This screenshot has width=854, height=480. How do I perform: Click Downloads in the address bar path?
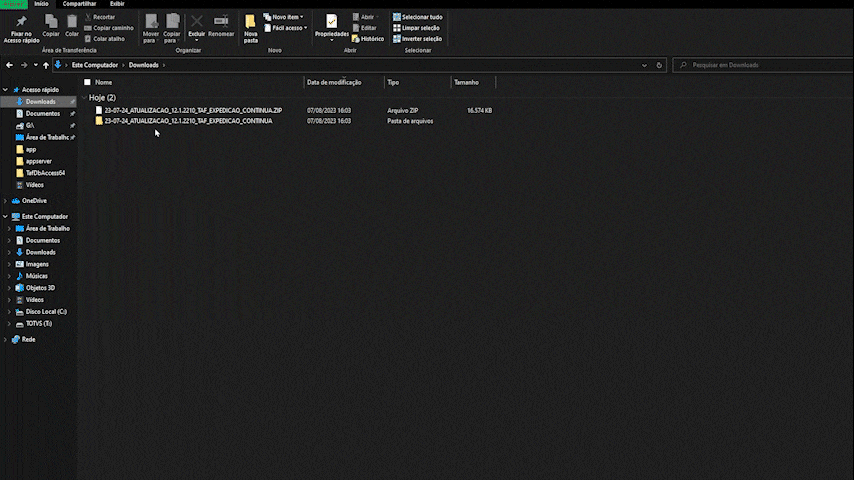[x=144, y=65]
